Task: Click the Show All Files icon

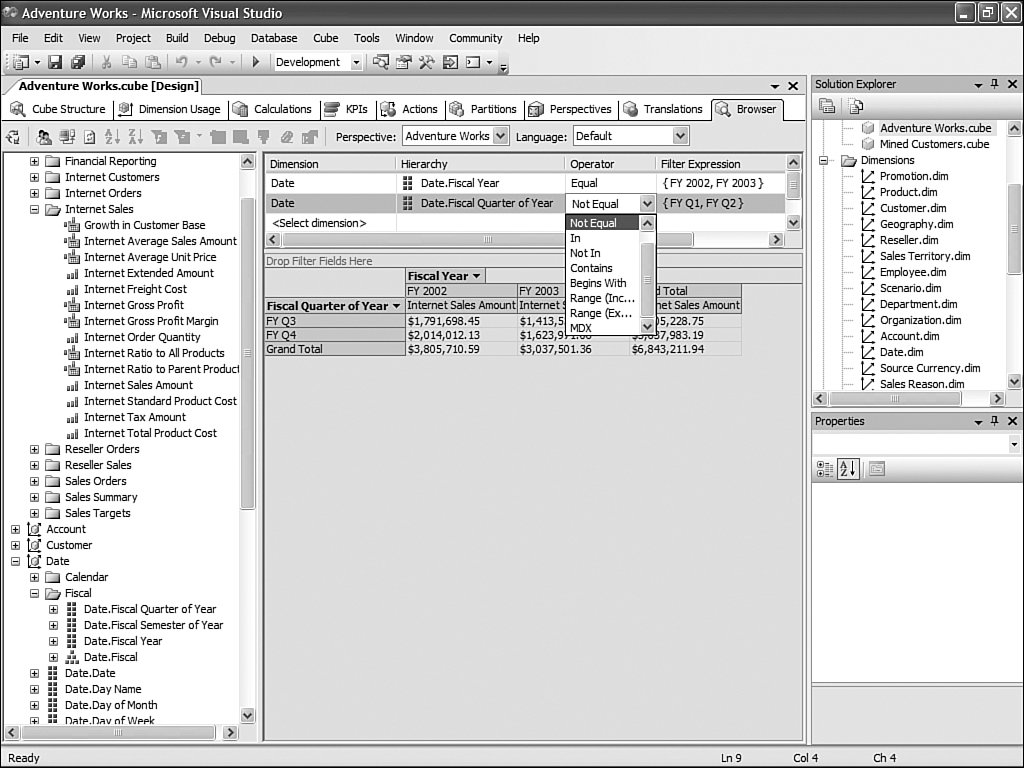Action: [x=856, y=106]
